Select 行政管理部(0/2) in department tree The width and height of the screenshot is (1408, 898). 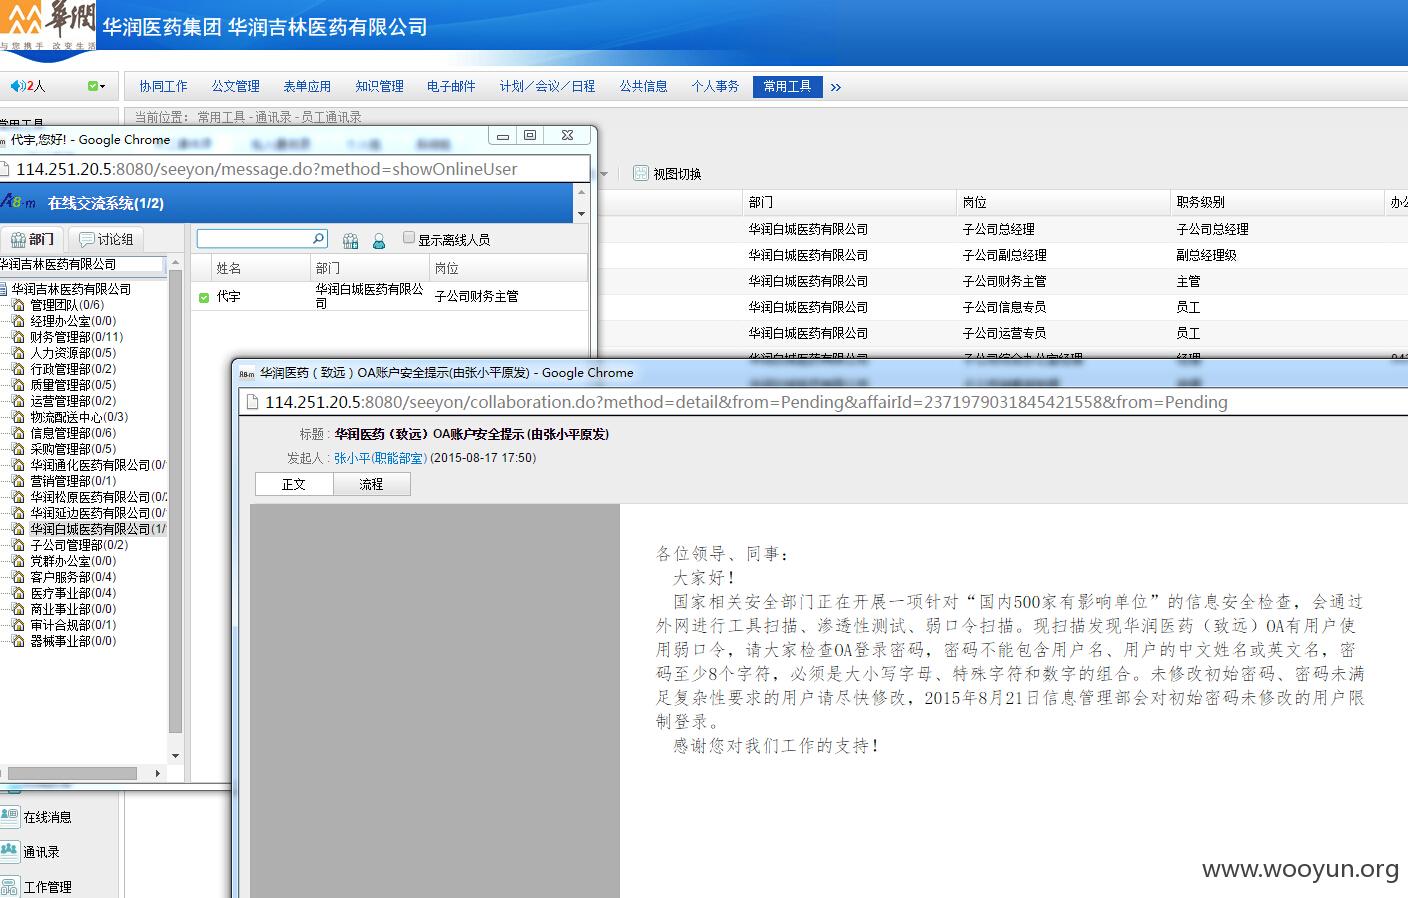click(72, 369)
